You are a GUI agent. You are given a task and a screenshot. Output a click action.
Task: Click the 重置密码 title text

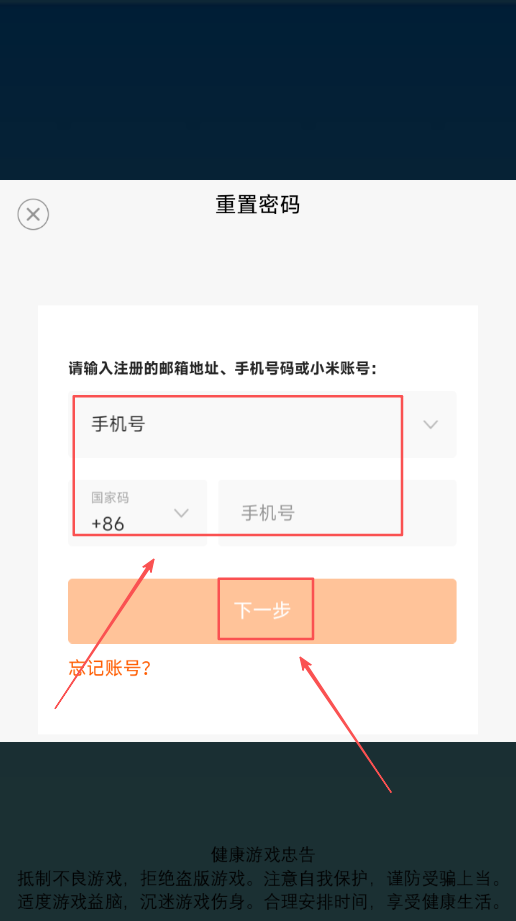point(258,205)
